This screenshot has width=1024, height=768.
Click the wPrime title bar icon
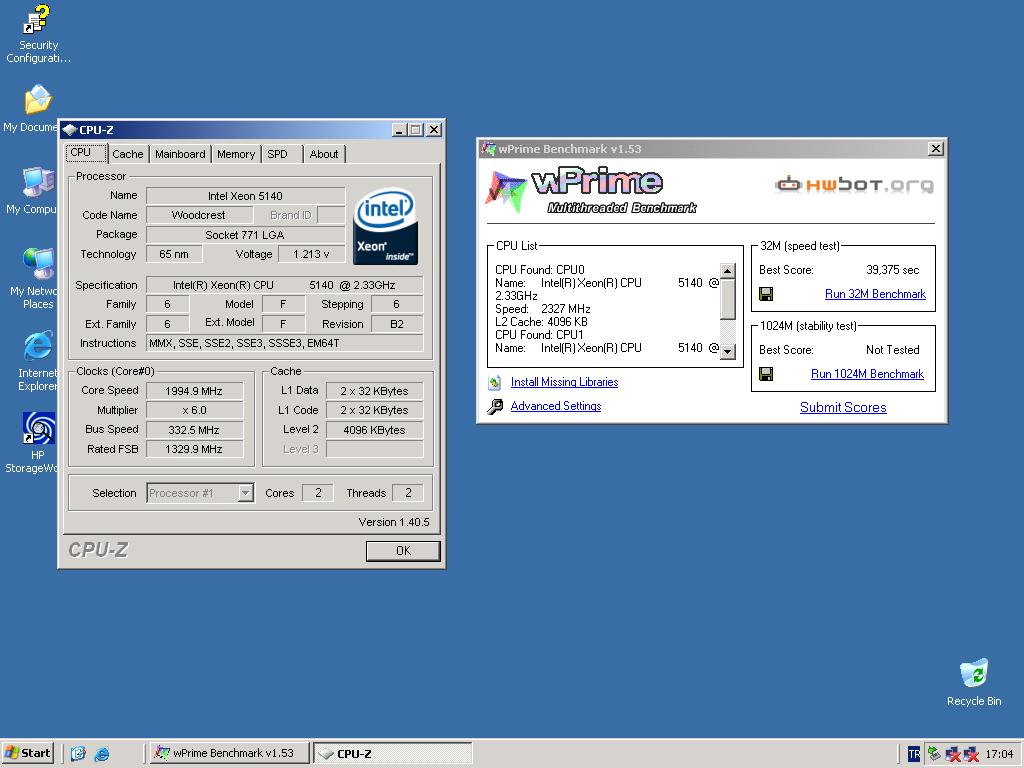pos(488,149)
